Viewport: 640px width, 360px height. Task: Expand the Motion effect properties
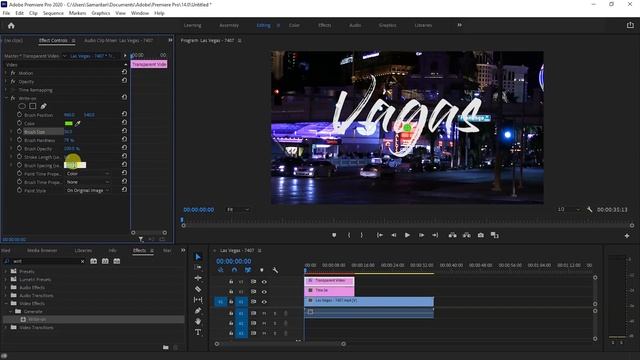(6, 73)
